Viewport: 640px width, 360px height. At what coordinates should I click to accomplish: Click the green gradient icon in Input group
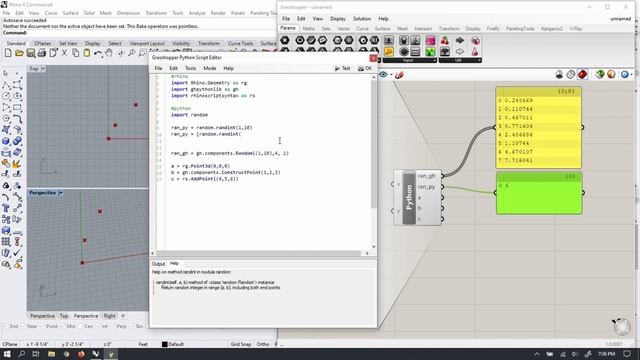point(430,52)
